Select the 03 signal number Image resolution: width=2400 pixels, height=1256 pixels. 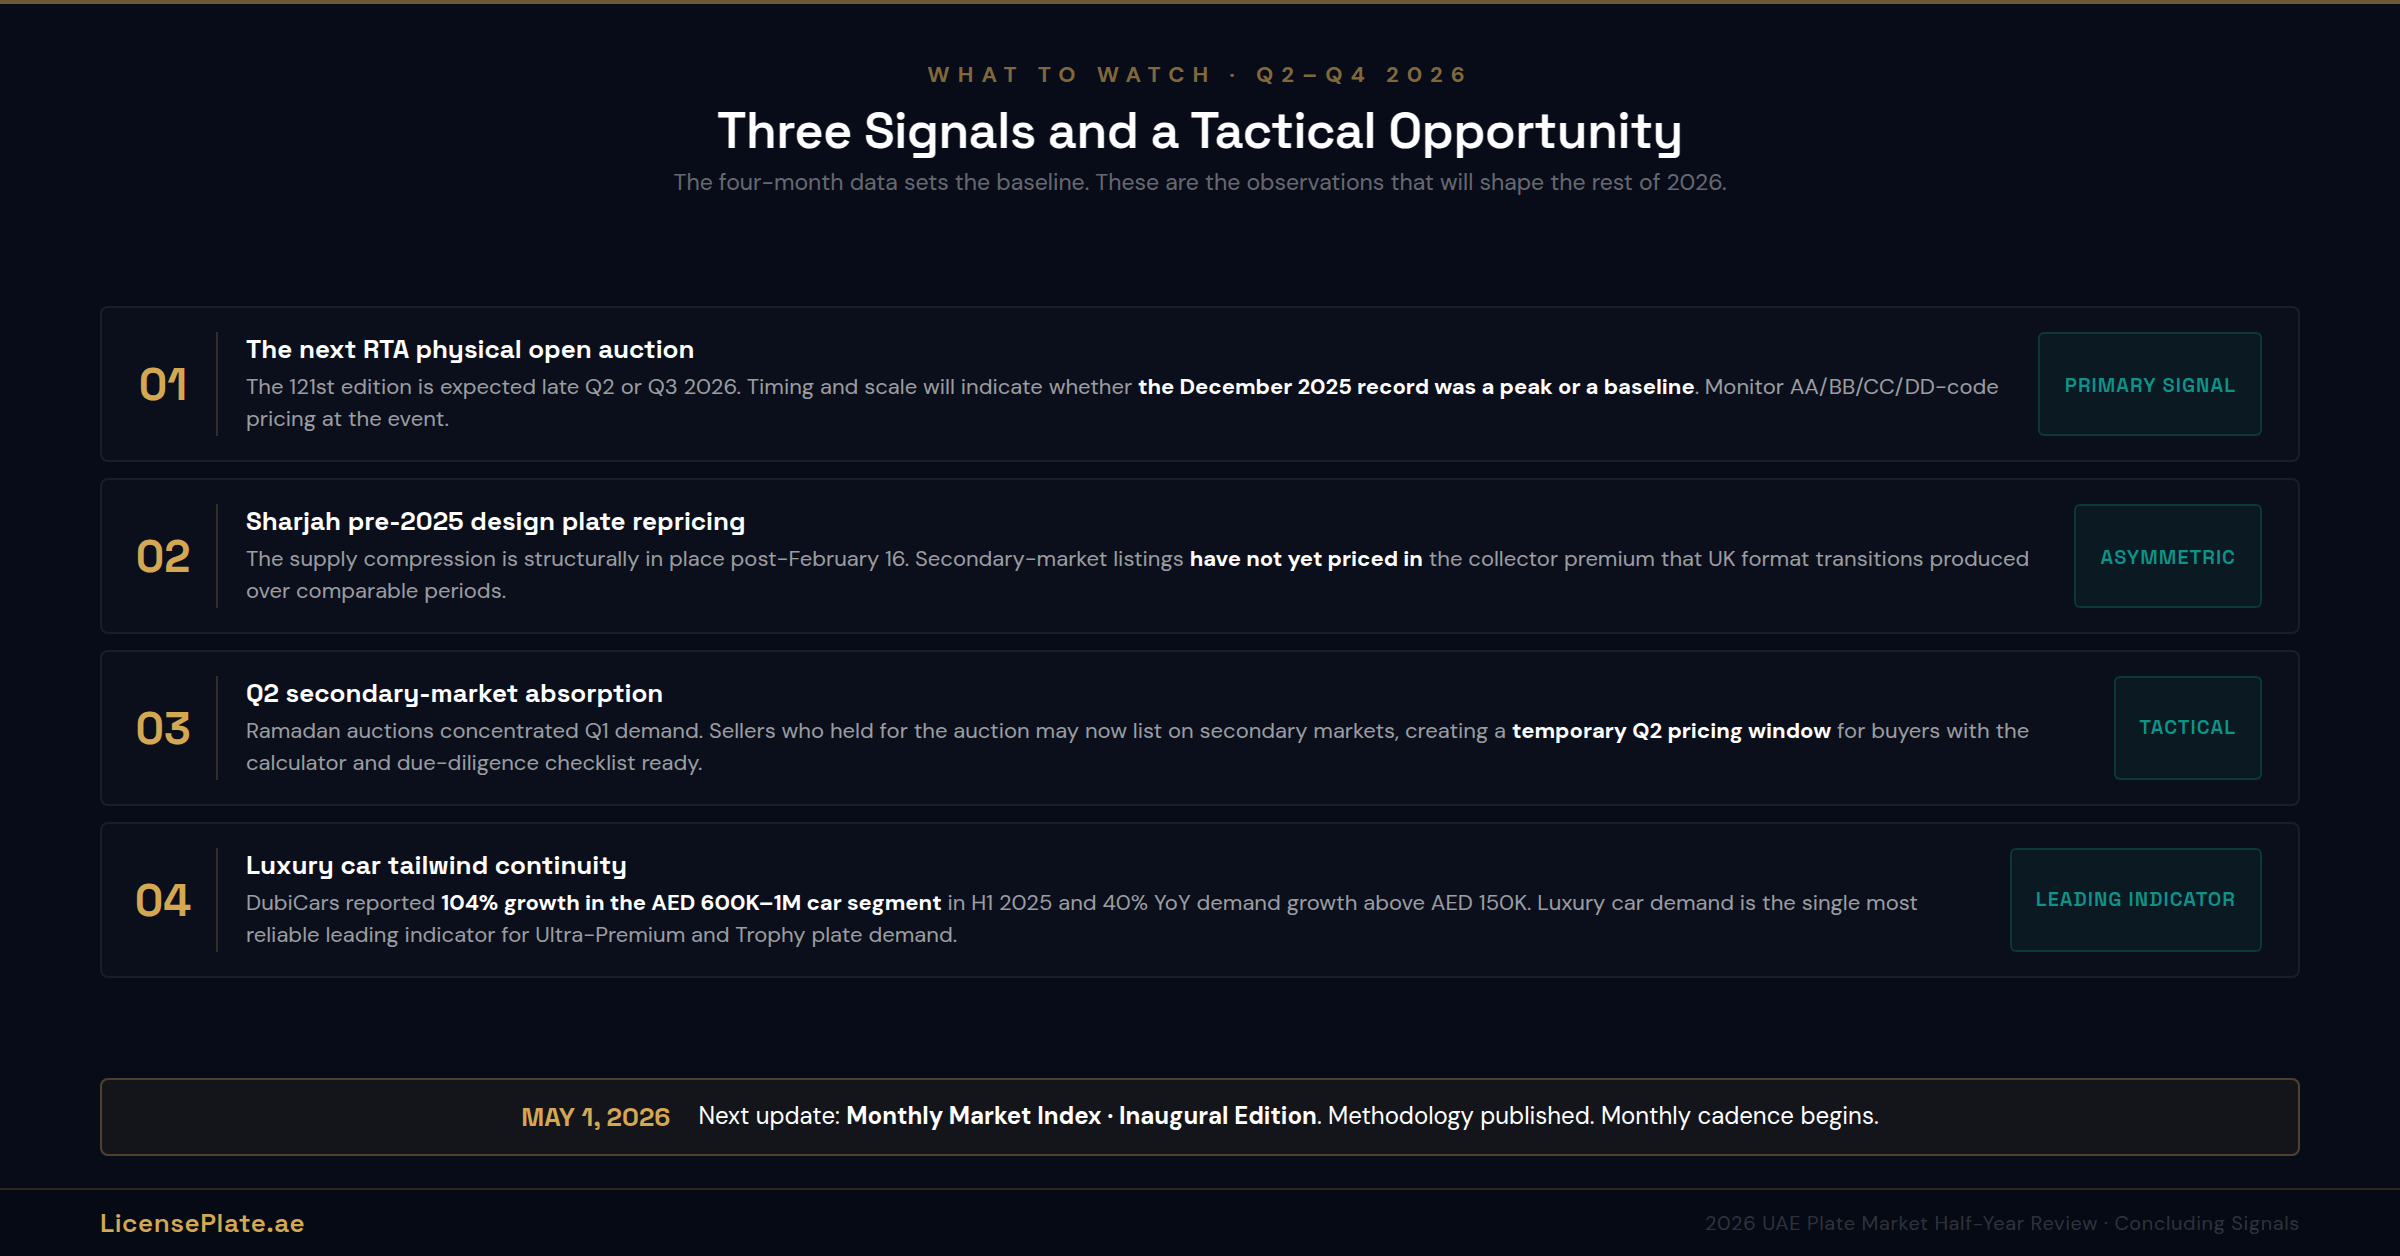pyautogui.click(x=163, y=729)
